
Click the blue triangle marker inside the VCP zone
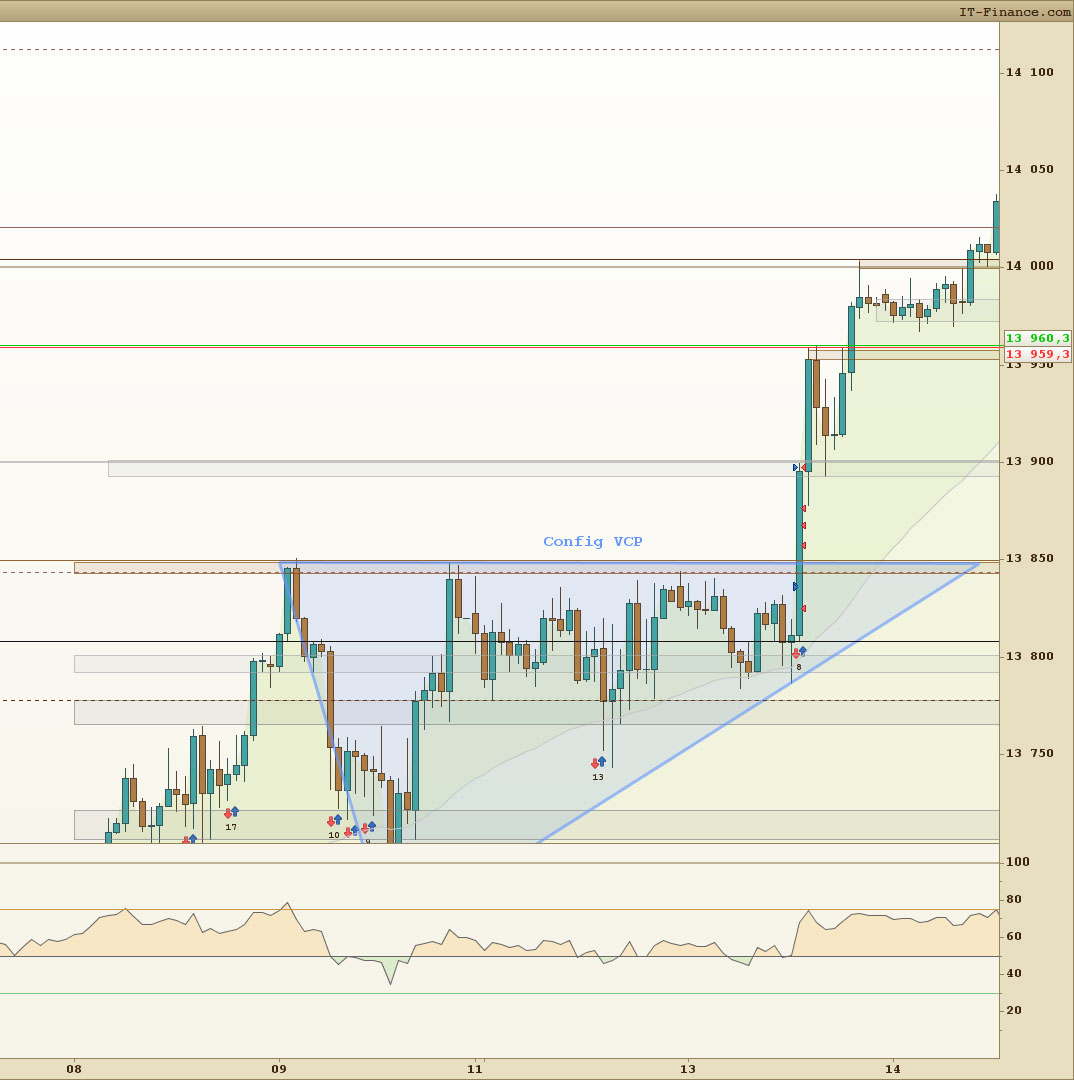(x=795, y=587)
